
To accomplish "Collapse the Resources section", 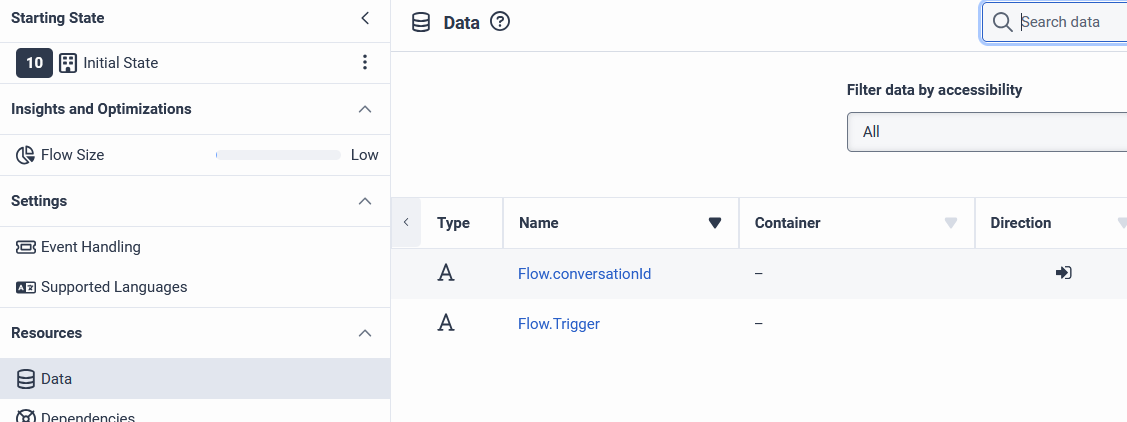I will point(365,333).
